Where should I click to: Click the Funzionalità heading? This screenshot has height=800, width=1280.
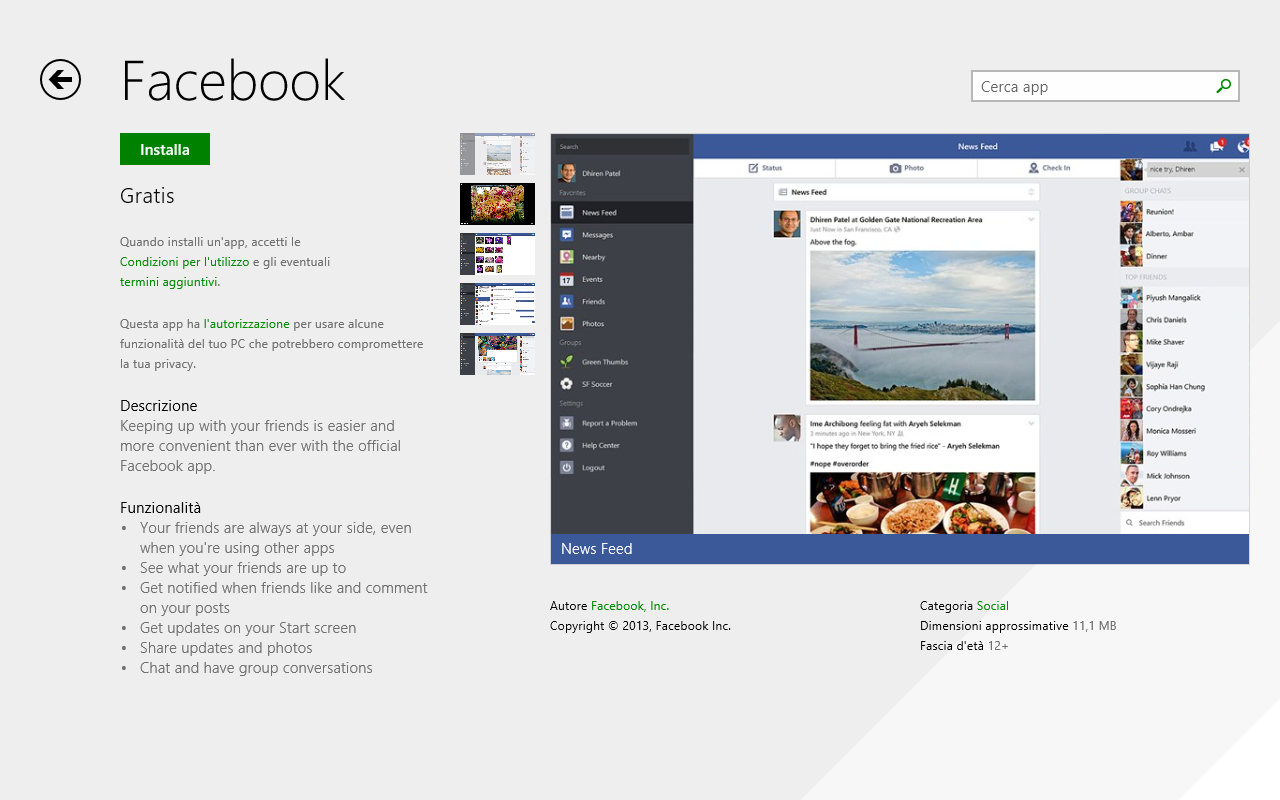pyautogui.click(x=161, y=507)
